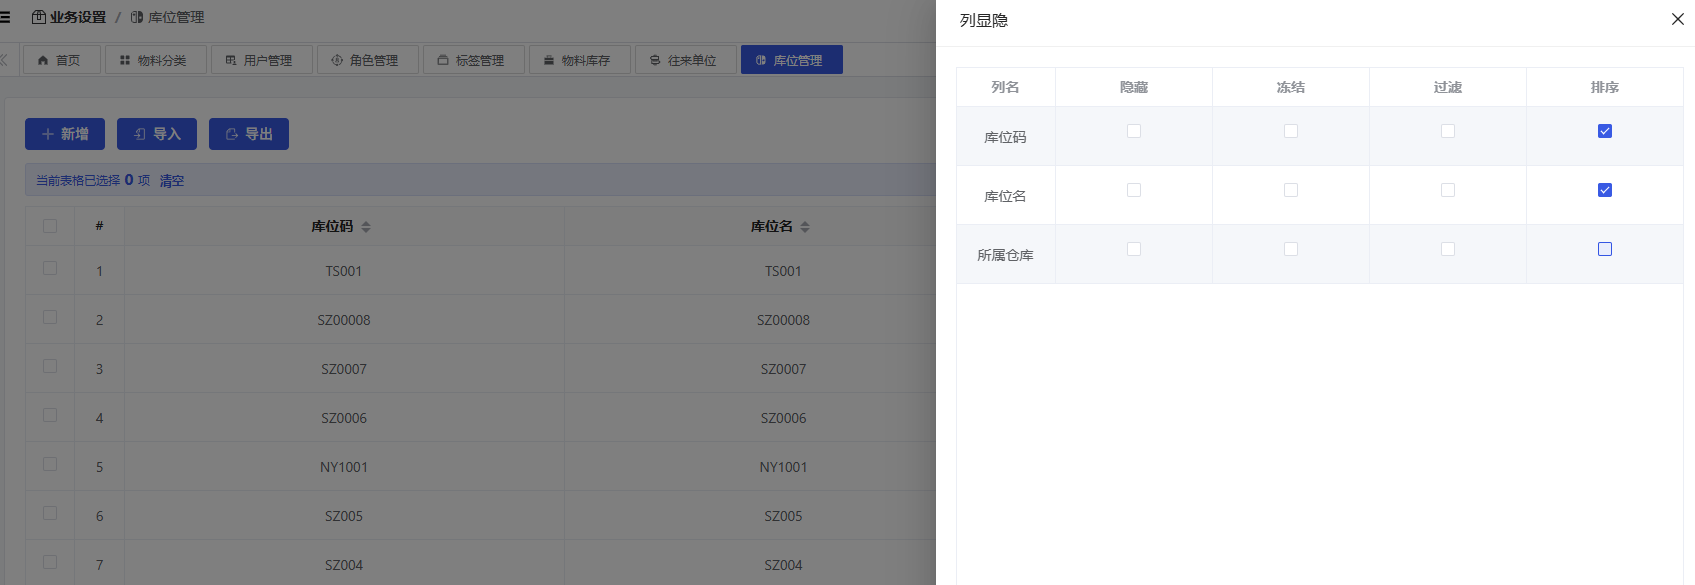This screenshot has height=585, width=1695.
Task: Click the 新增 button
Action: pos(65,134)
